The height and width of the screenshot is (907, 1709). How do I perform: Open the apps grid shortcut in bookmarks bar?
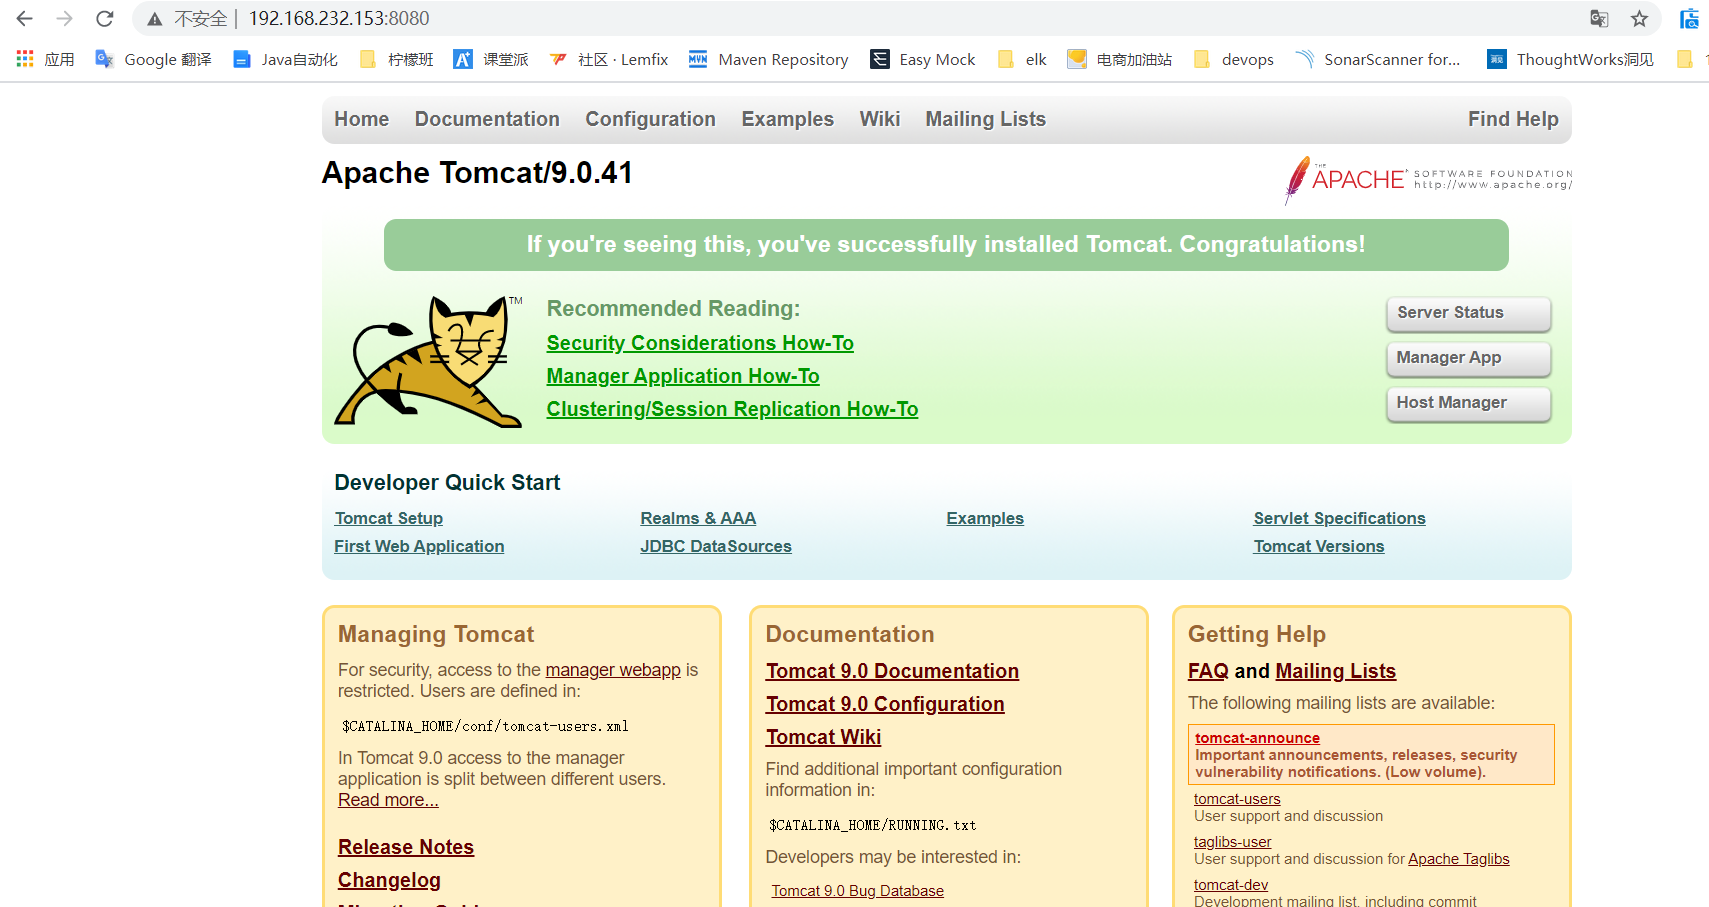coord(25,60)
